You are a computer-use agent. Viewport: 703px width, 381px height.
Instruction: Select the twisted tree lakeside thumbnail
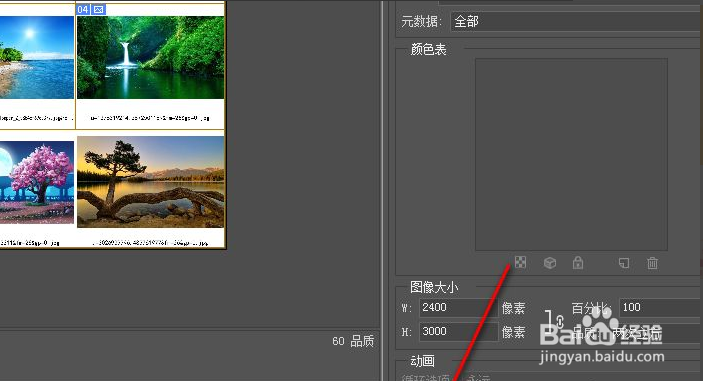tap(151, 182)
